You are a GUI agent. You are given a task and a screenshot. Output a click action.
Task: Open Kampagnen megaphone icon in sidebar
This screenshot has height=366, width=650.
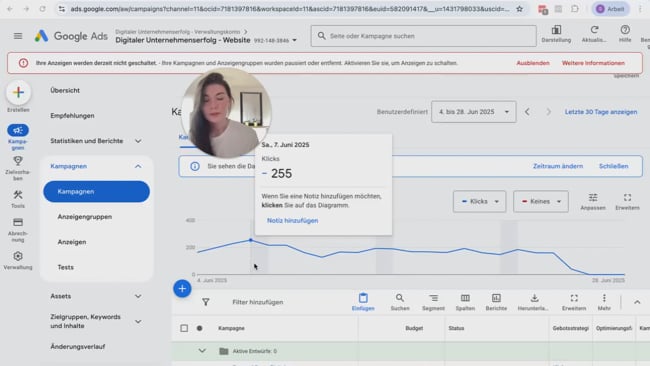18,130
